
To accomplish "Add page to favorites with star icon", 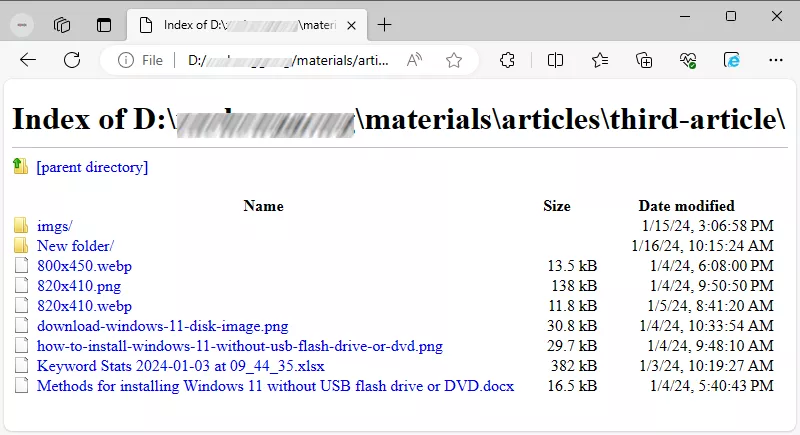I will [x=454, y=61].
